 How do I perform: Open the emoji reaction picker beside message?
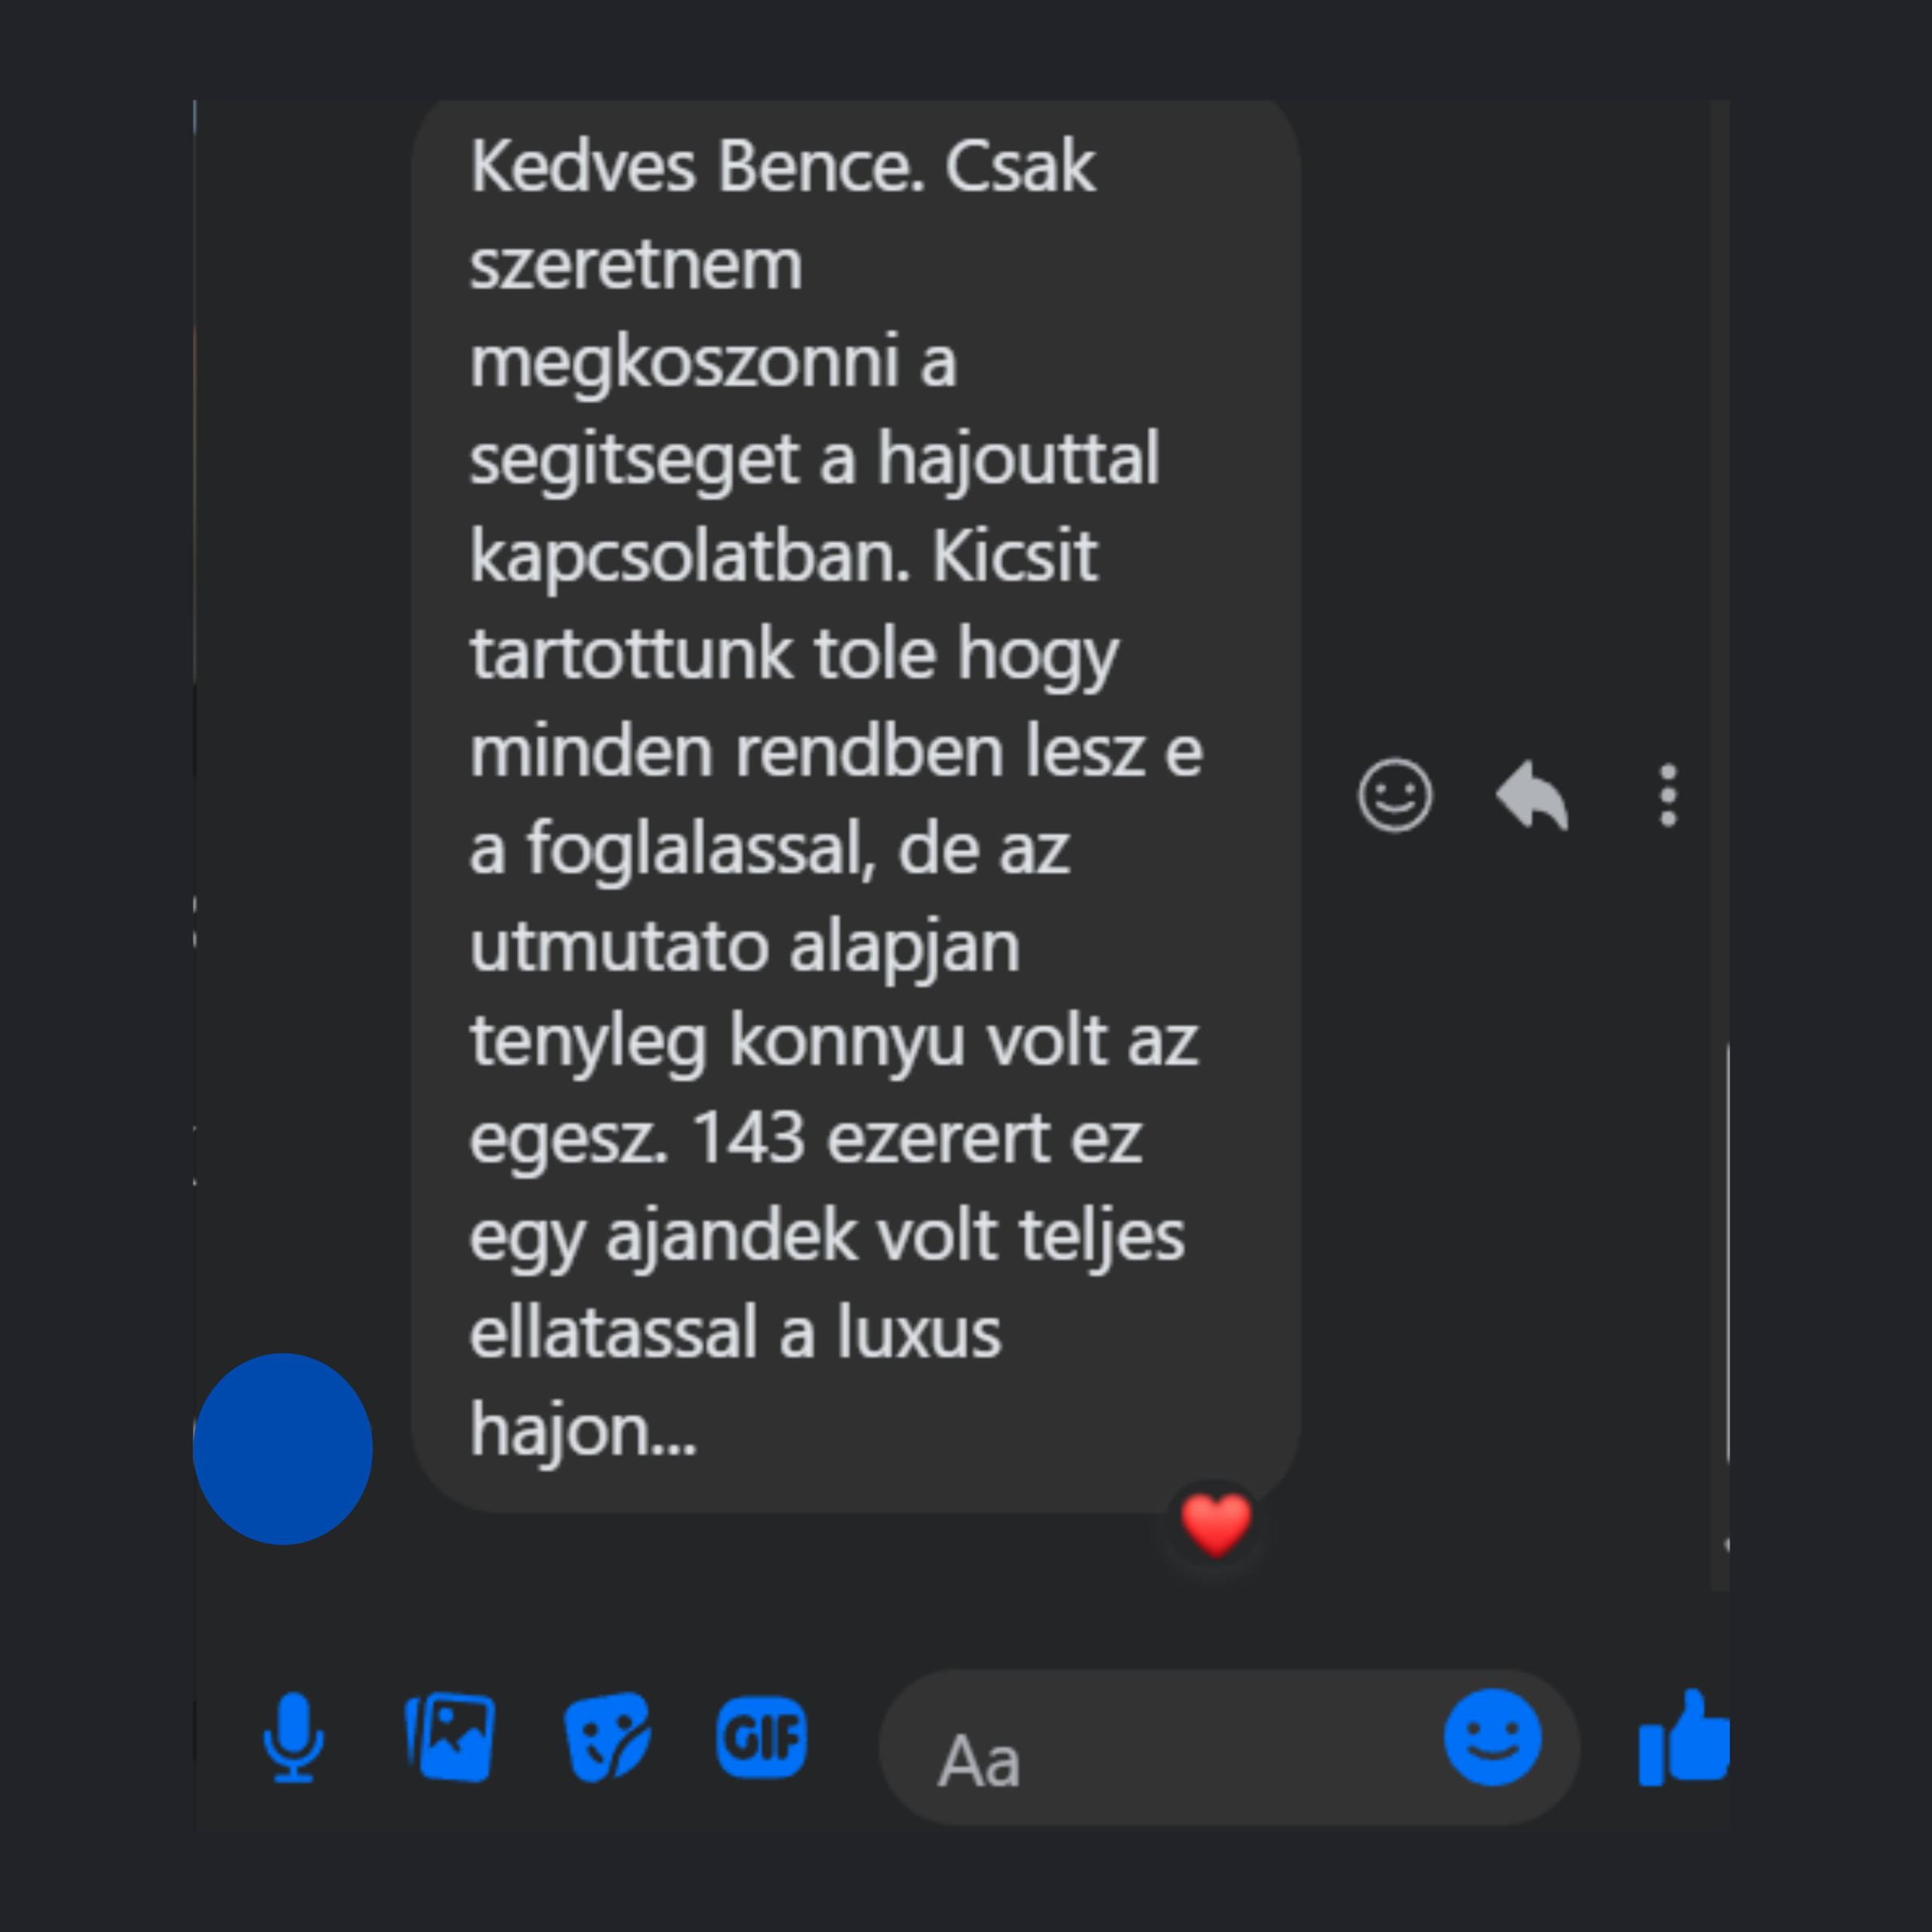pos(1395,796)
